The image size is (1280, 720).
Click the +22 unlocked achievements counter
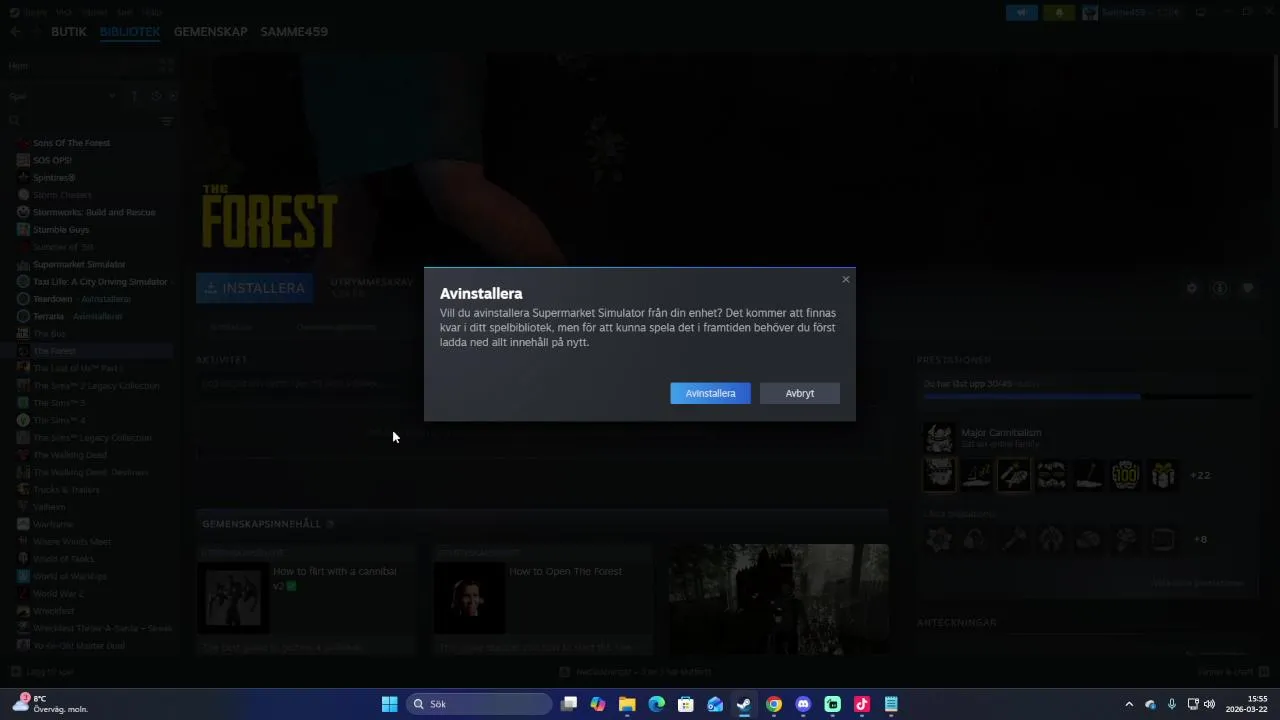(1200, 475)
